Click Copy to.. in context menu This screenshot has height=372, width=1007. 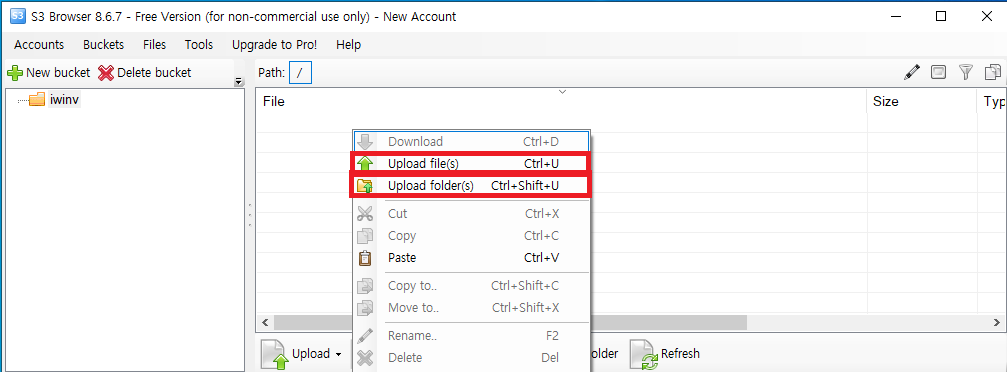coord(471,285)
